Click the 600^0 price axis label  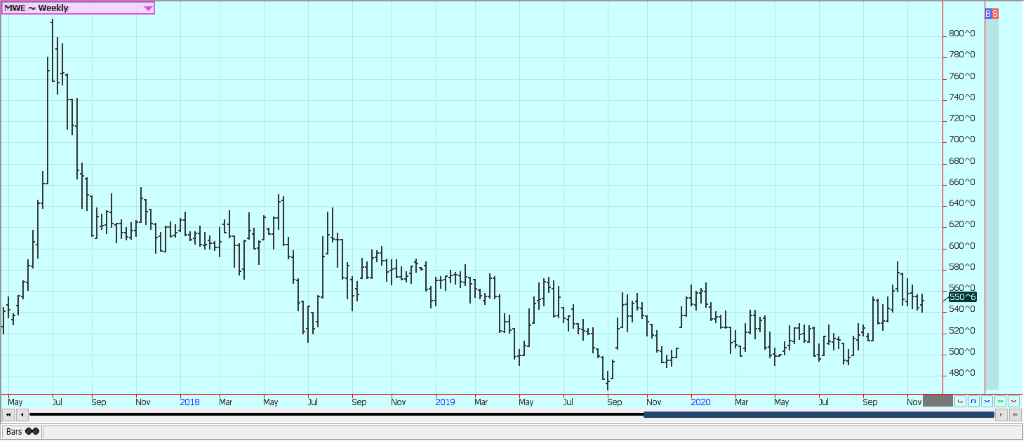[961, 246]
